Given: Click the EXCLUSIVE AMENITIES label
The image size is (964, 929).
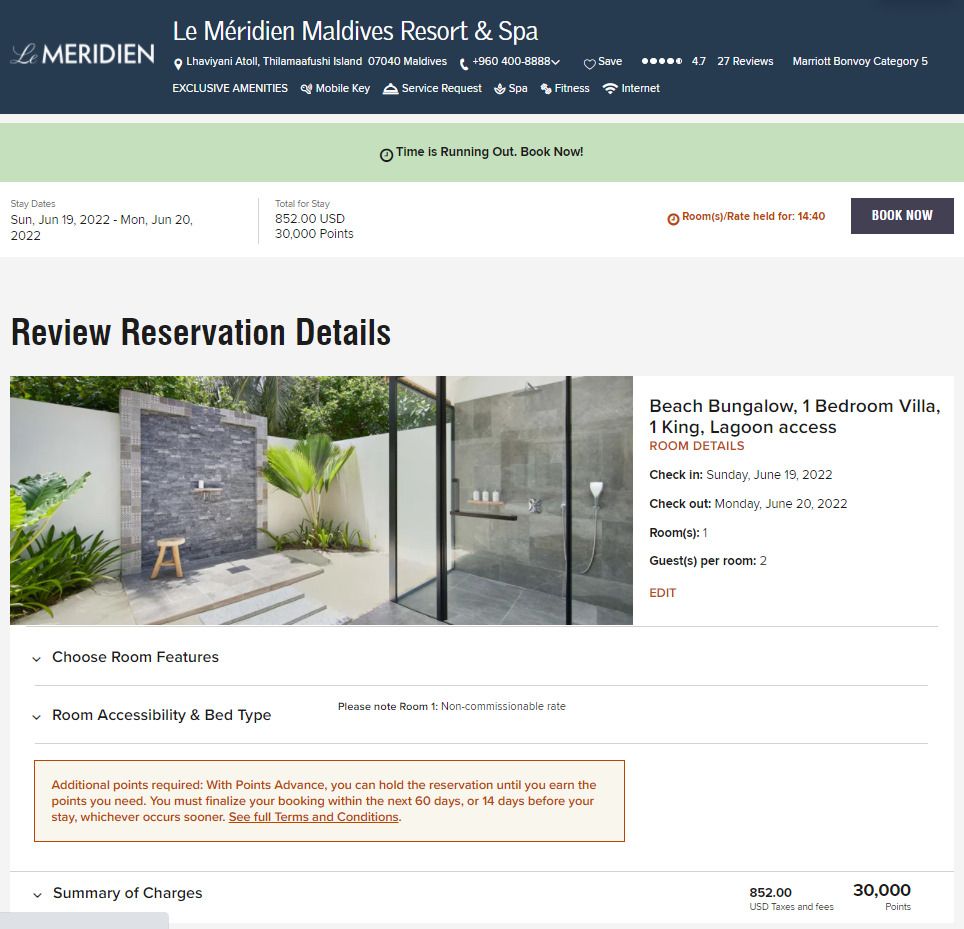Looking at the screenshot, I should (230, 89).
